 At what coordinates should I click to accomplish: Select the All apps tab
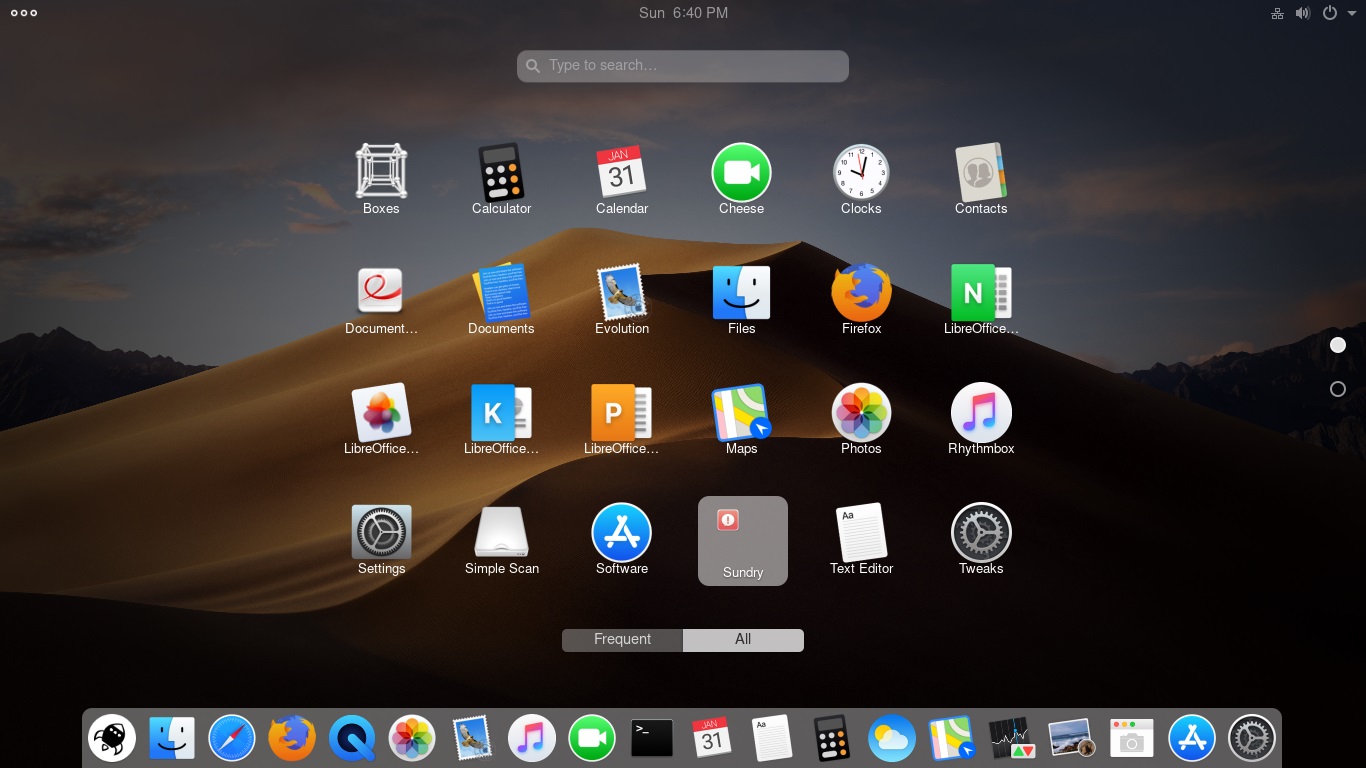pyautogui.click(x=743, y=640)
